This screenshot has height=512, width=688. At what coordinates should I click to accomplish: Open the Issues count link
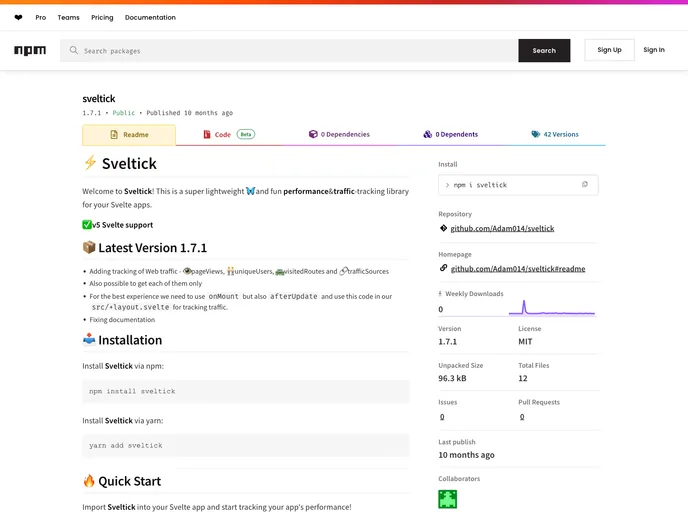[442, 416]
